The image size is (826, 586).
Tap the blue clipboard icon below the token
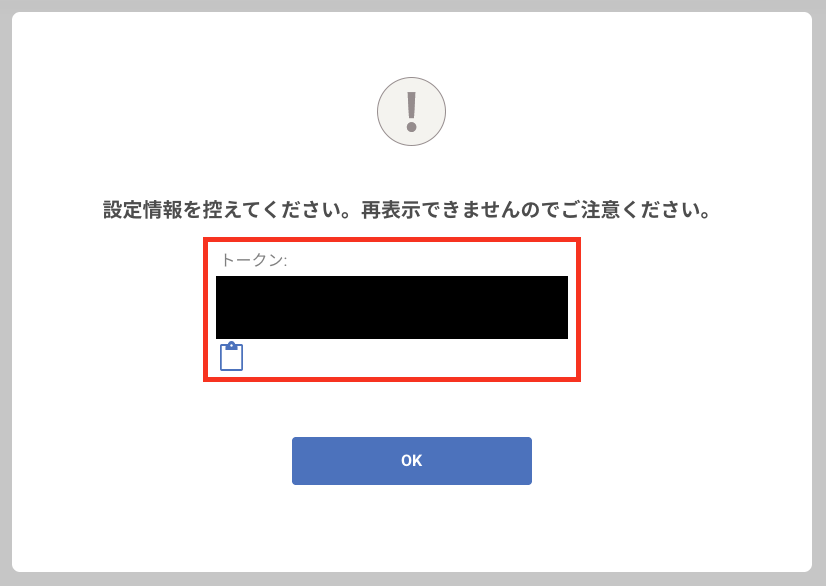click(231, 356)
